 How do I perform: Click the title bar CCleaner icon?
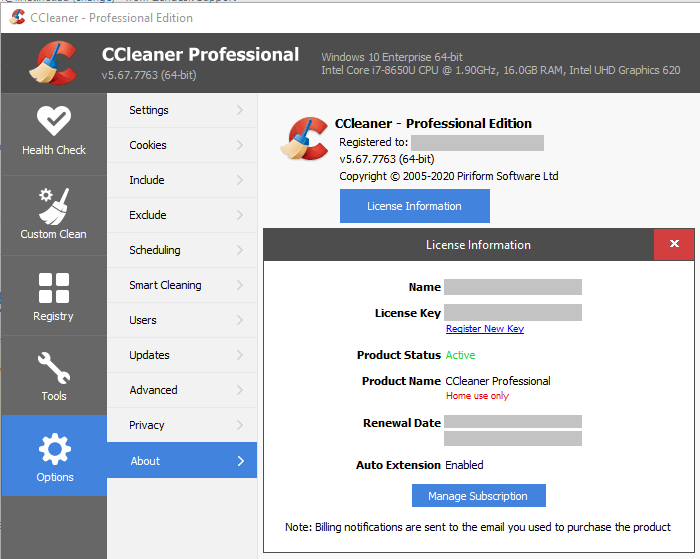pyautogui.click(x=17, y=18)
